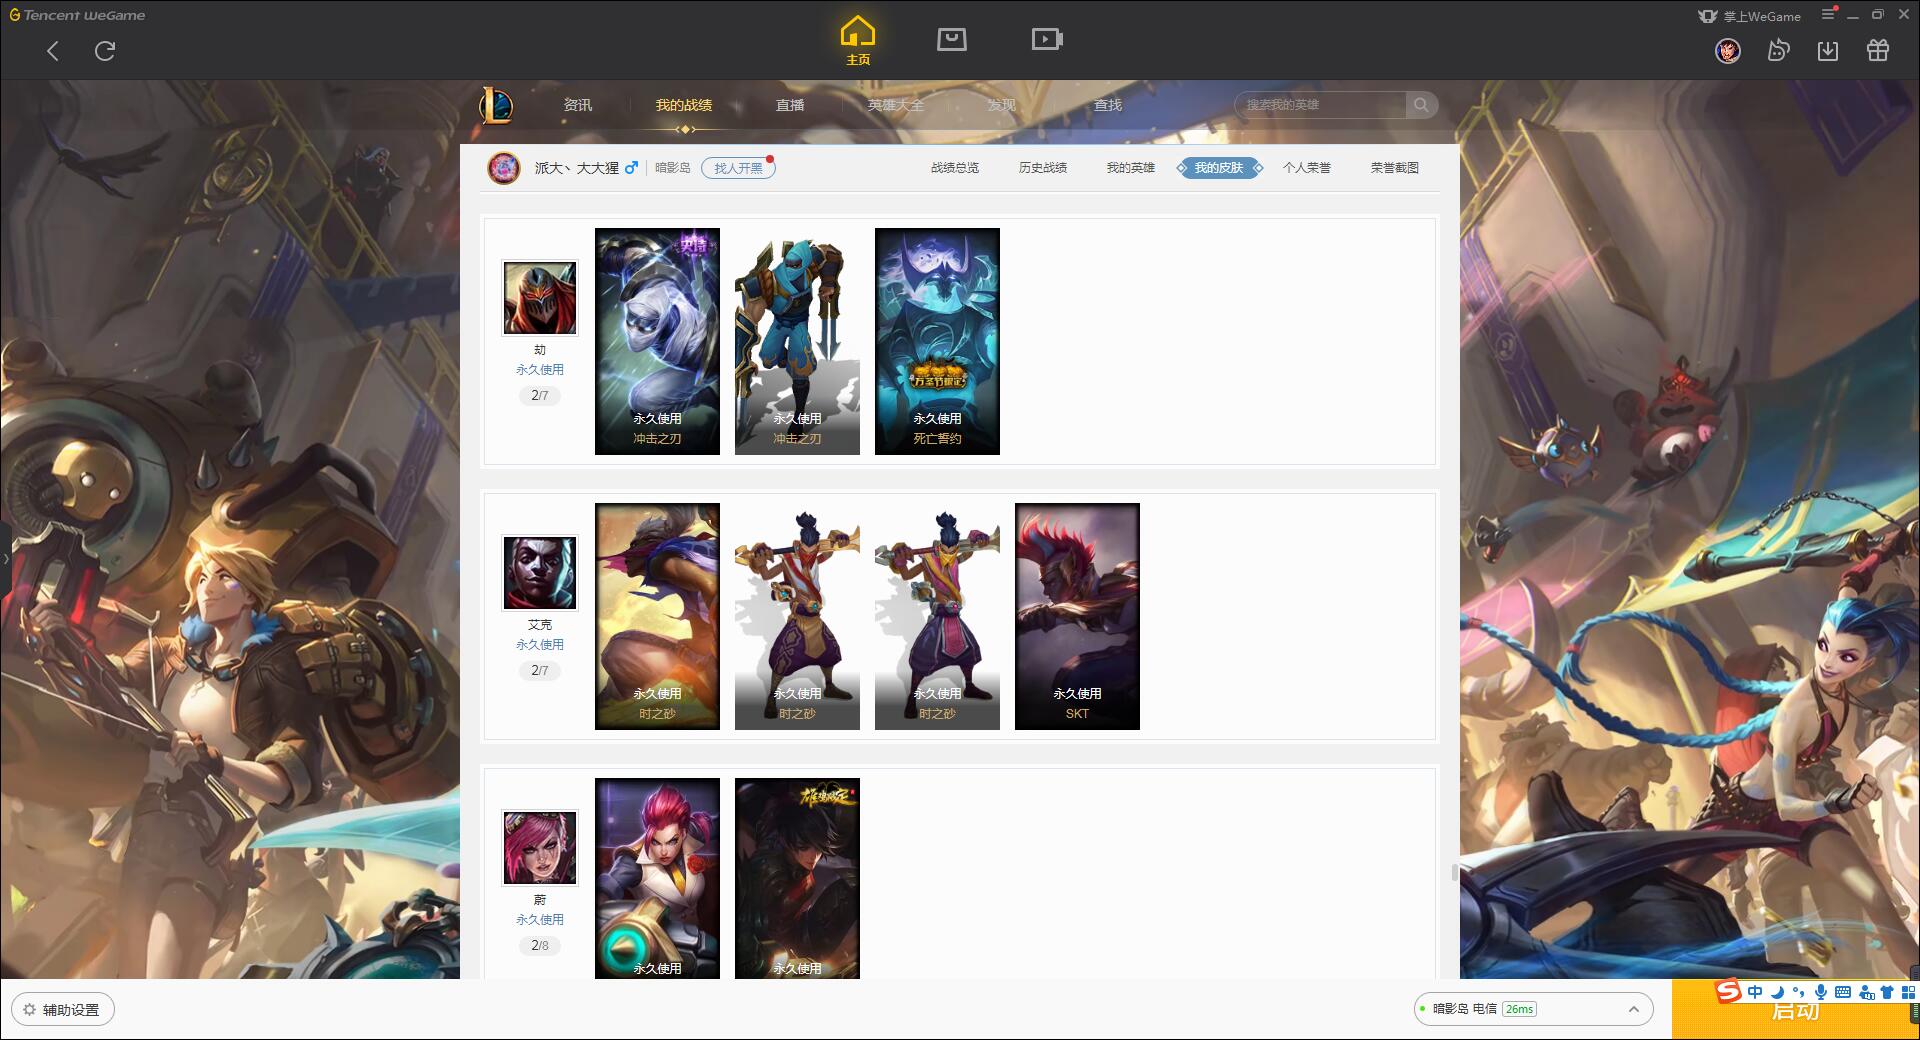Open Sogou toolbox grid icon
This screenshot has width=1920, height=1040.
click(x=1908, y=992)
